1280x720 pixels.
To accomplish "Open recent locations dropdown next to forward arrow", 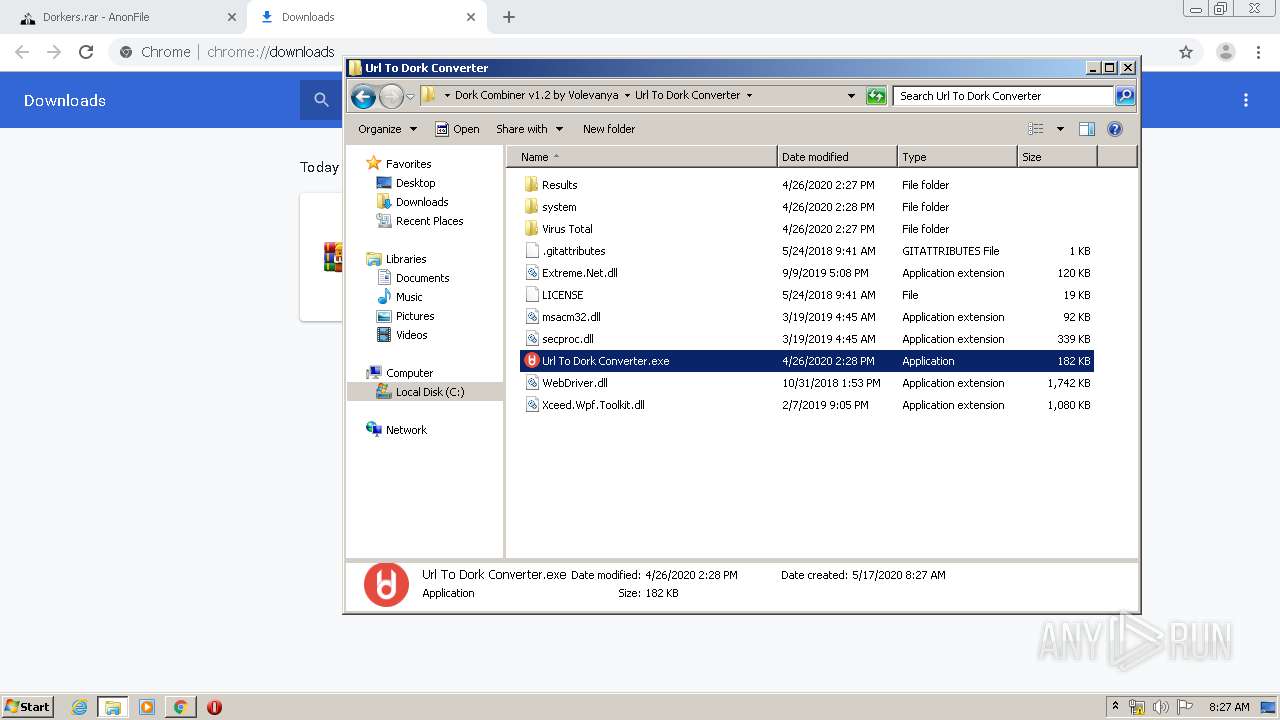I will tap(410, 96).
